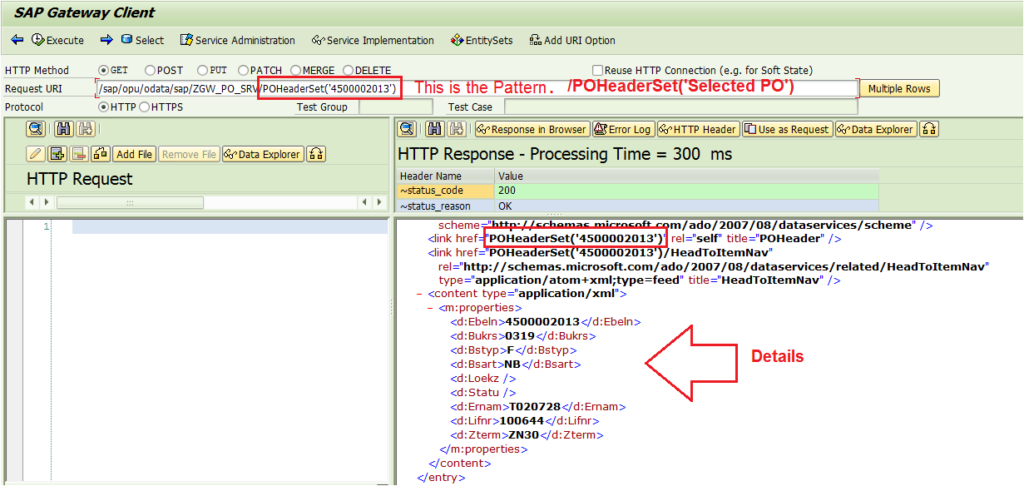1024x486 pixels.
Task: Click in the Request URI field
Action: 475,88
